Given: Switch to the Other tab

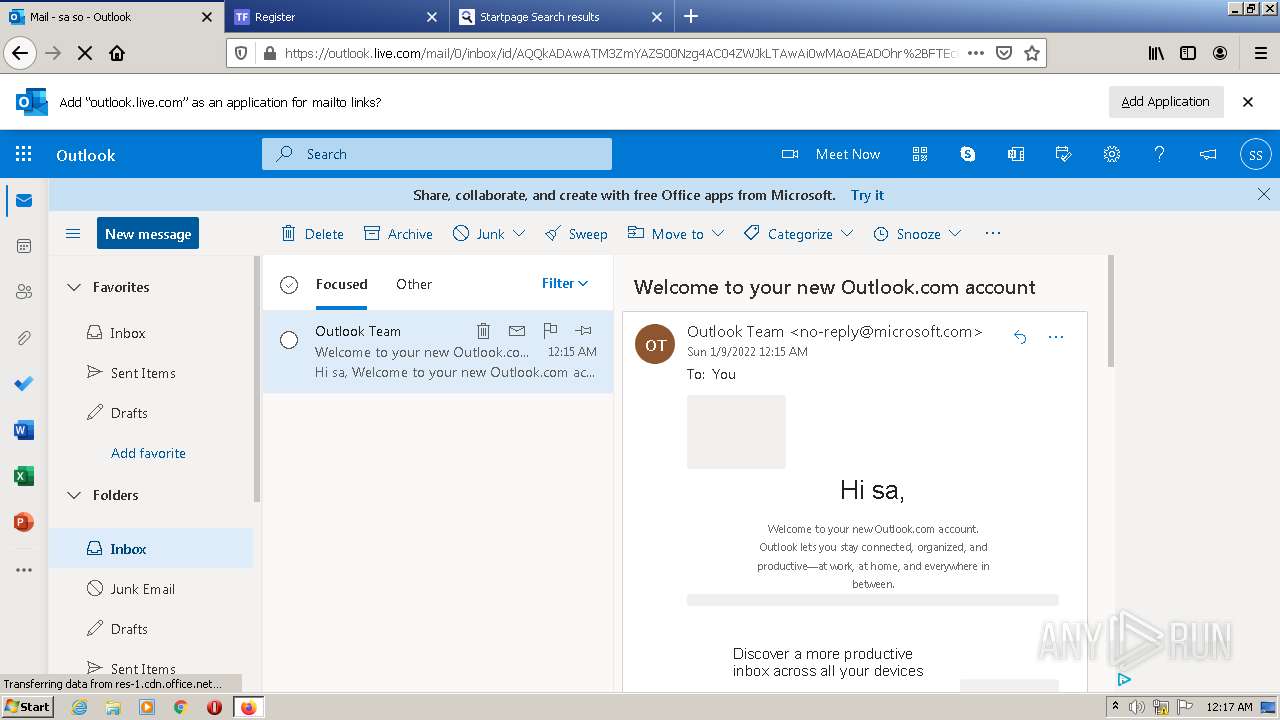Looking at the screenshot, I should [414, 284].
